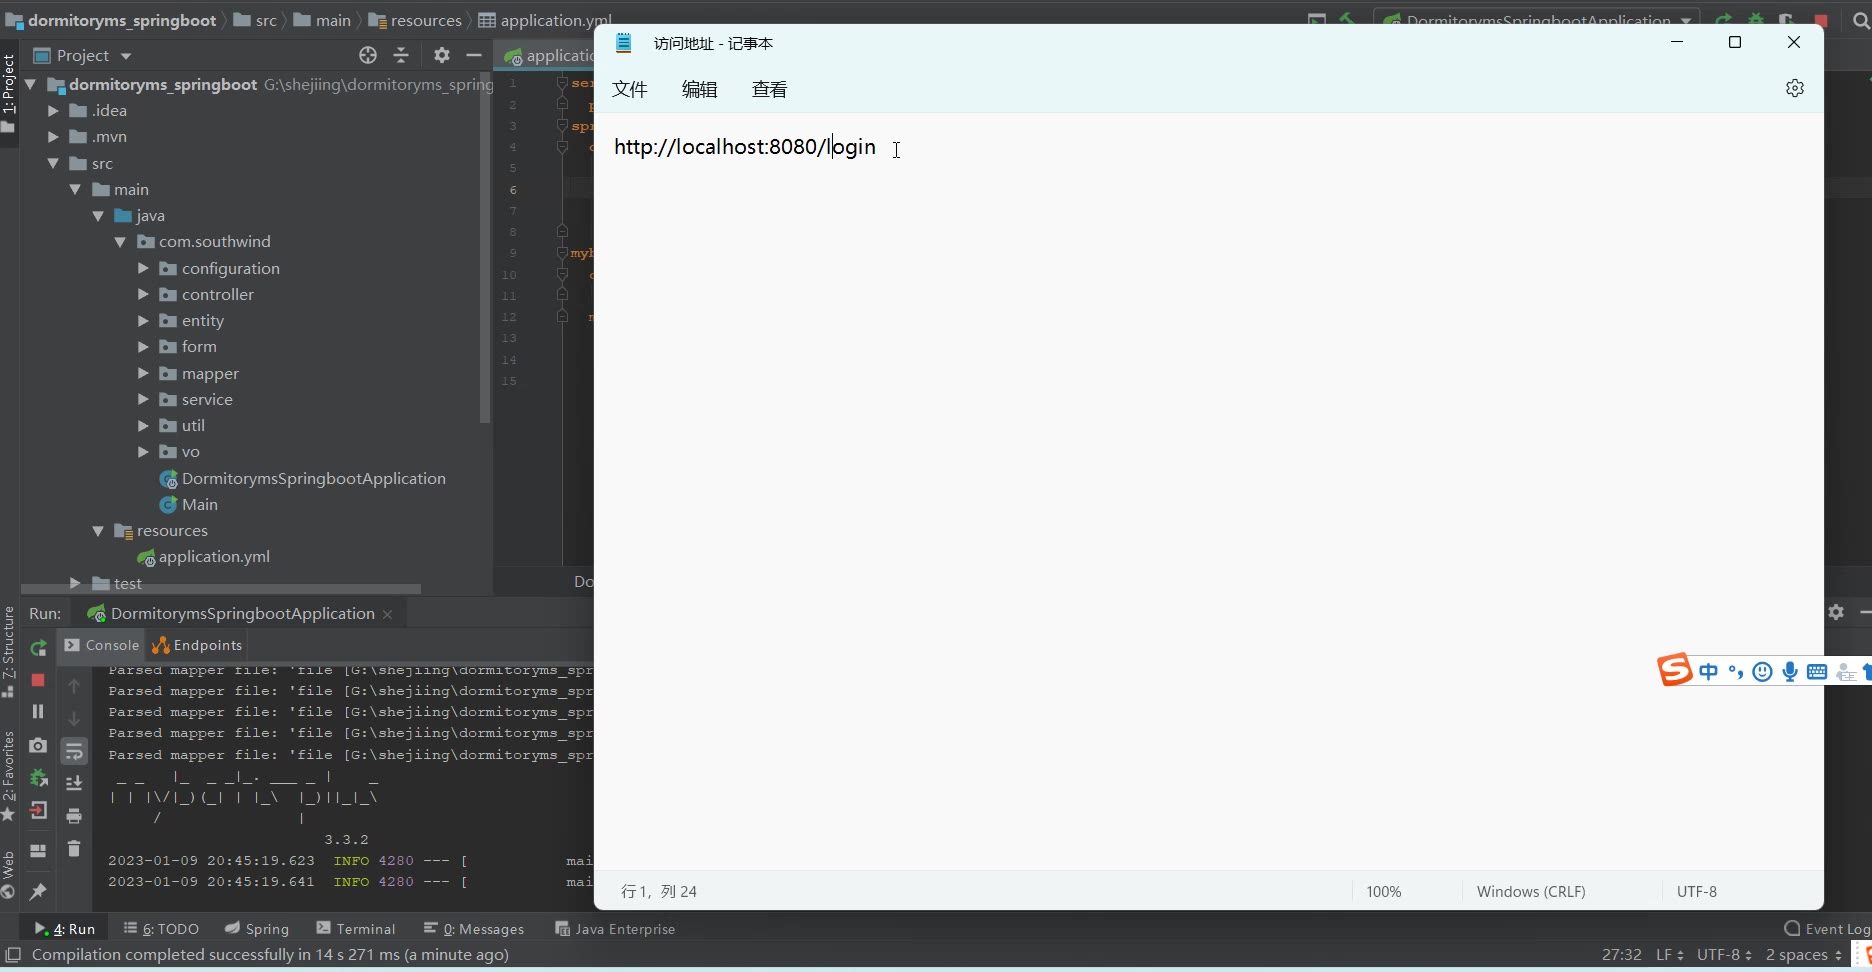Open 0: Messages tool window
This screenshot has height=972, width=1872.
click(474, 929)
